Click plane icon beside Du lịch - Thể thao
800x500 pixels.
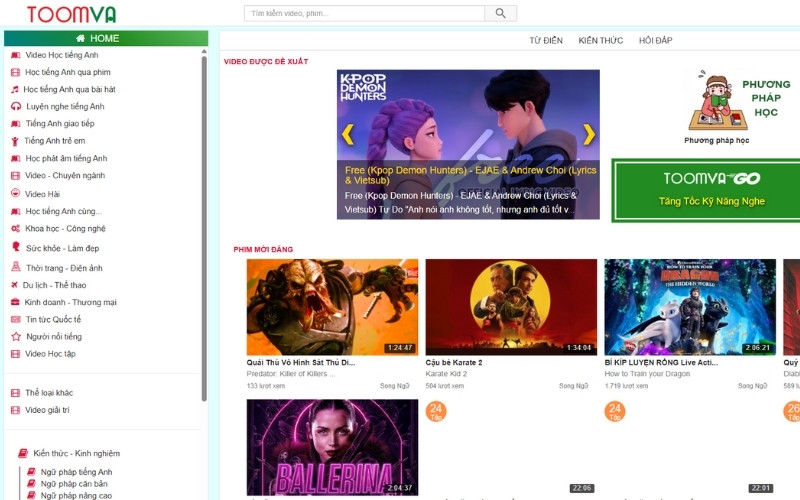click(14, 285)
